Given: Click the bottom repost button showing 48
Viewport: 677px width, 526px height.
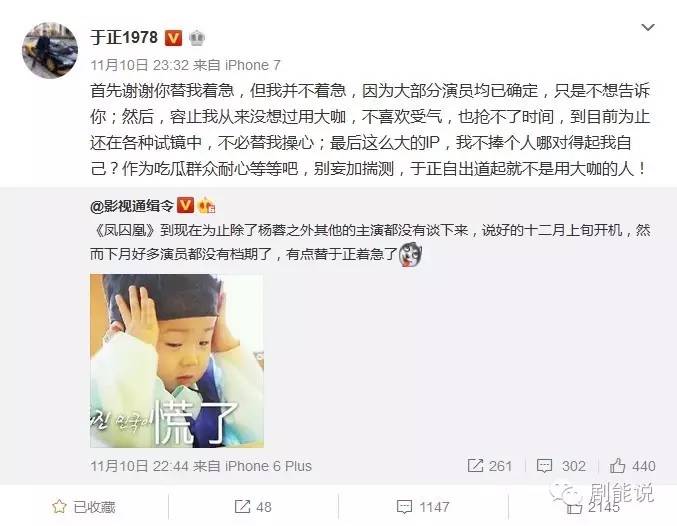Looking at the screenshot, I should (253, 507).
